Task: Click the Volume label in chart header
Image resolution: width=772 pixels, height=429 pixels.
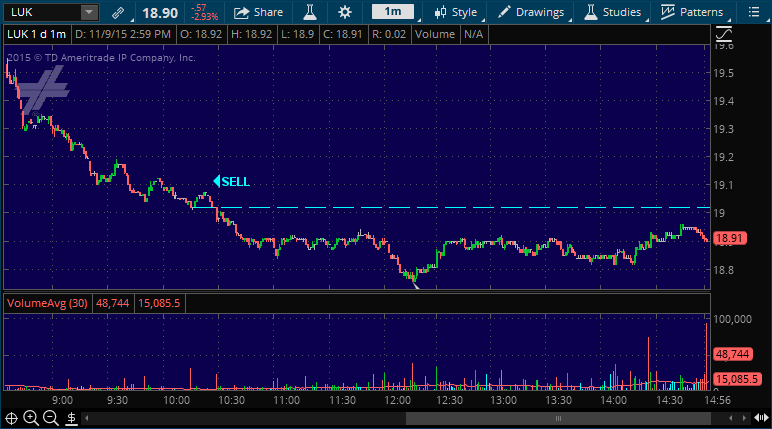Action: coord(435,34)
